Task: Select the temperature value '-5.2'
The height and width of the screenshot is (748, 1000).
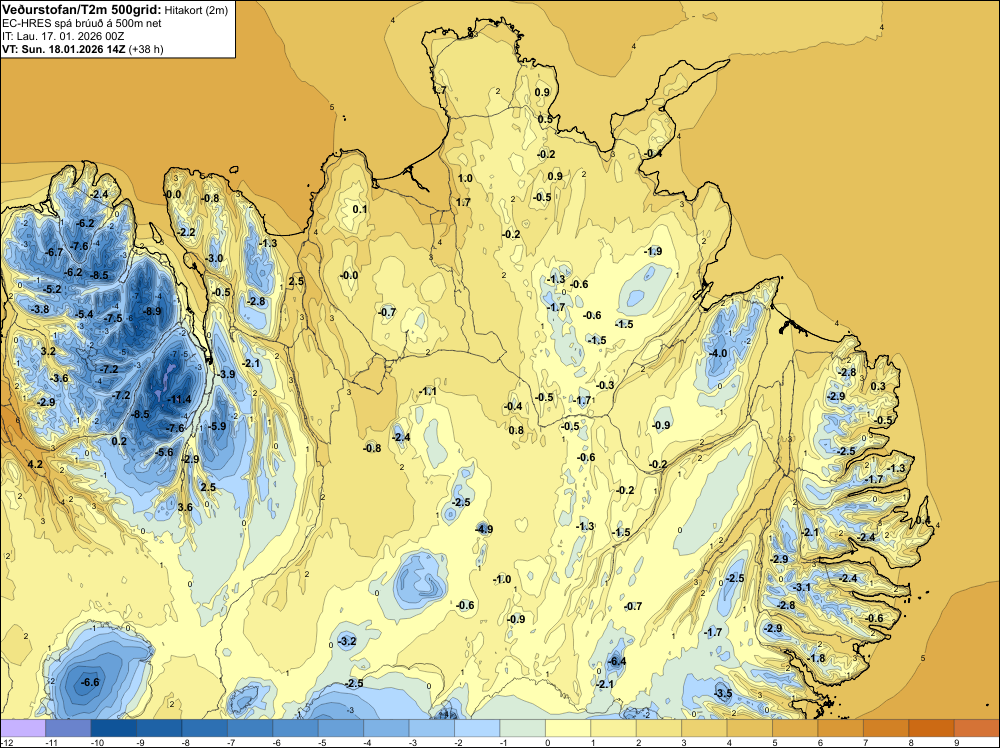Action: tap(52, 289)
